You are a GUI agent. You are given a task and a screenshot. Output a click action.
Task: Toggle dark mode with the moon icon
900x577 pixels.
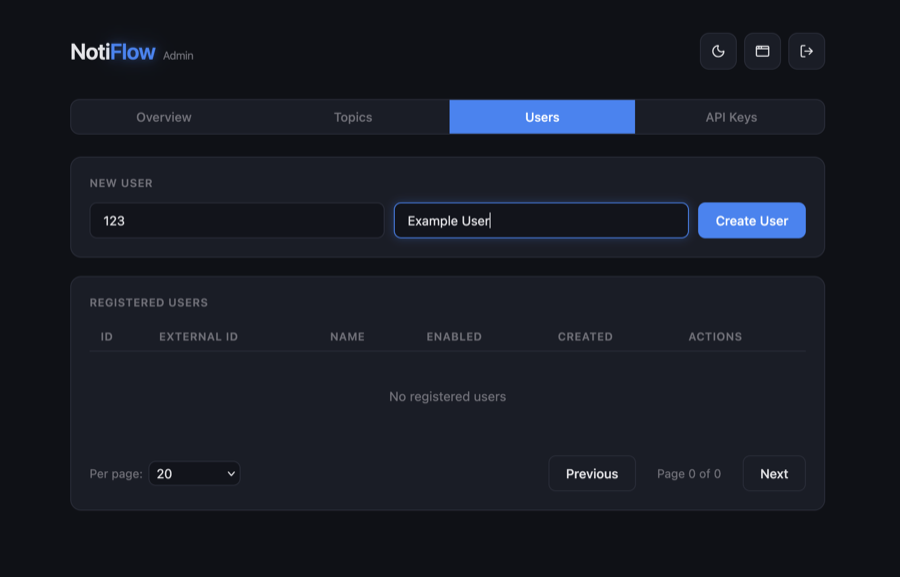click(x=718, y=51)
